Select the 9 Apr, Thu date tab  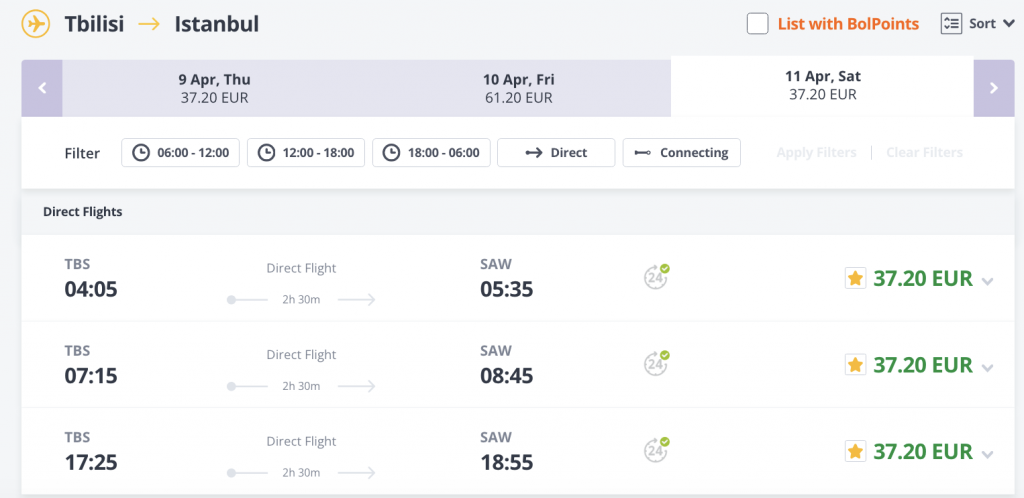pyautogui.click(x=214, y=88)
